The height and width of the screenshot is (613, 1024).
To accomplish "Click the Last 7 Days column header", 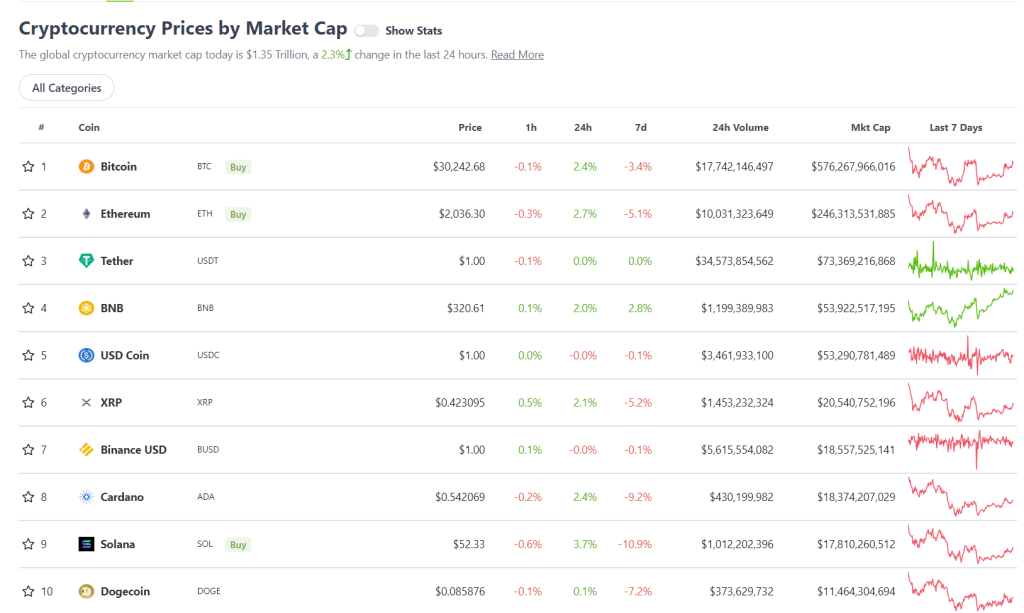I will pyautogui.click(x=955, y=127).
